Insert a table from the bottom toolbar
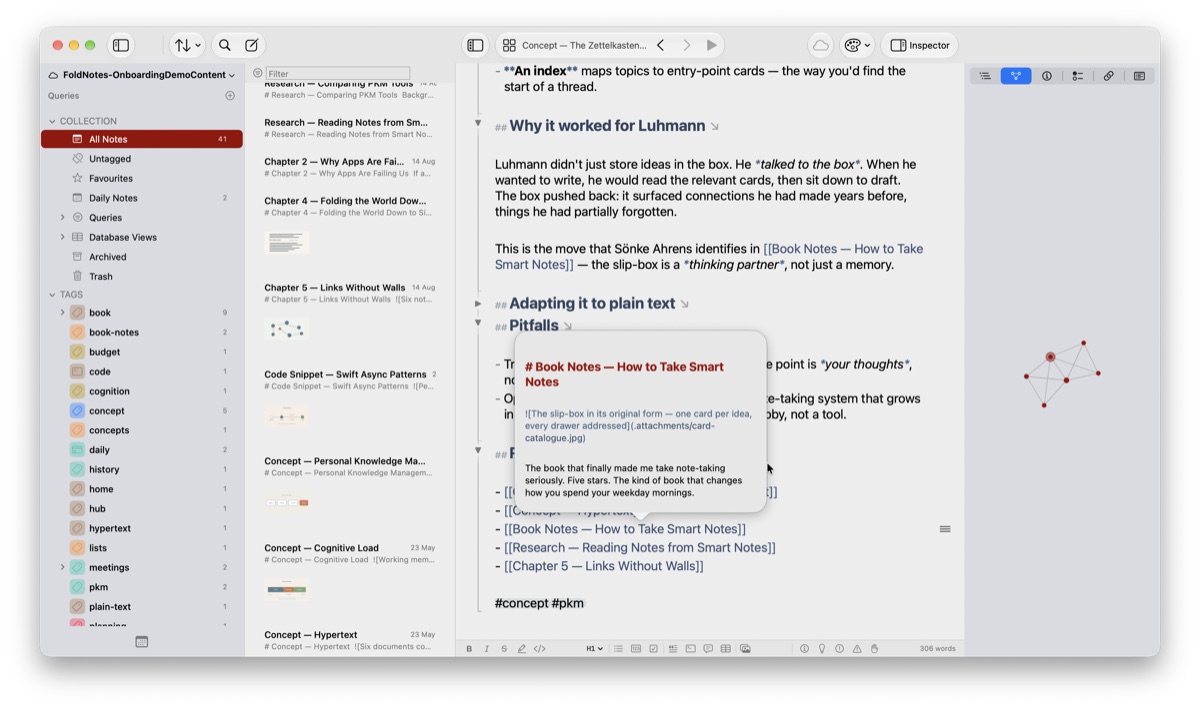The height and width of the screenshot is (709, 1200). point(726,649)
